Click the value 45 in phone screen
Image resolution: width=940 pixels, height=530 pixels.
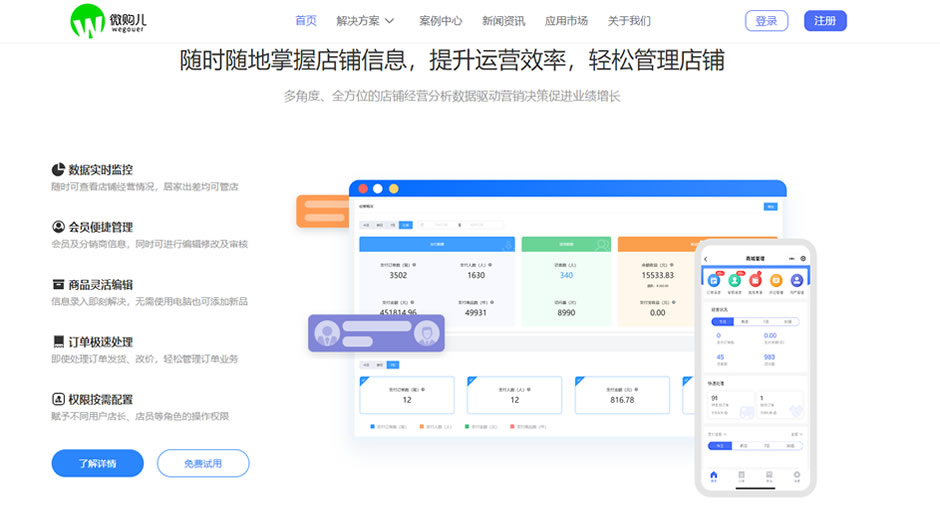click(x=720, y=357)
